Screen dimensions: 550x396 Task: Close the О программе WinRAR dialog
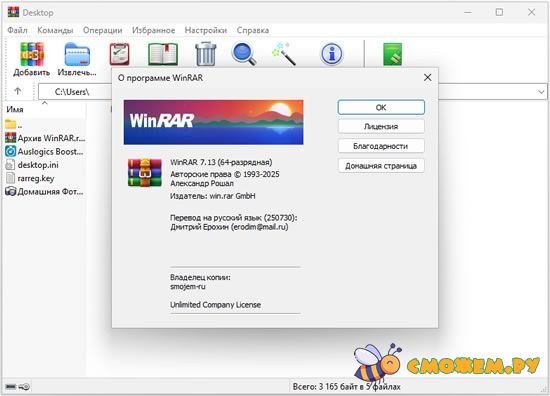click(x=427, y=78)
